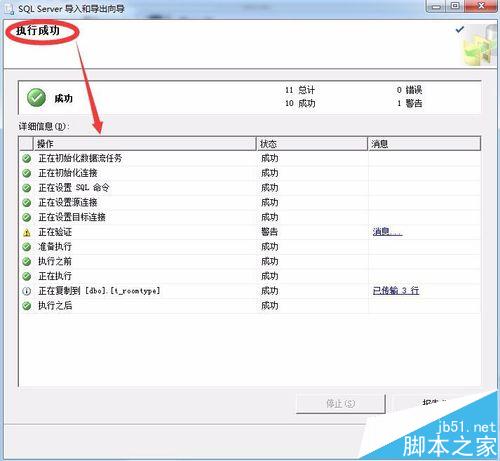500x461 pixels.
Task: Click the status icon beside 正在初始化数据流任务
Action: pos(26,158)
